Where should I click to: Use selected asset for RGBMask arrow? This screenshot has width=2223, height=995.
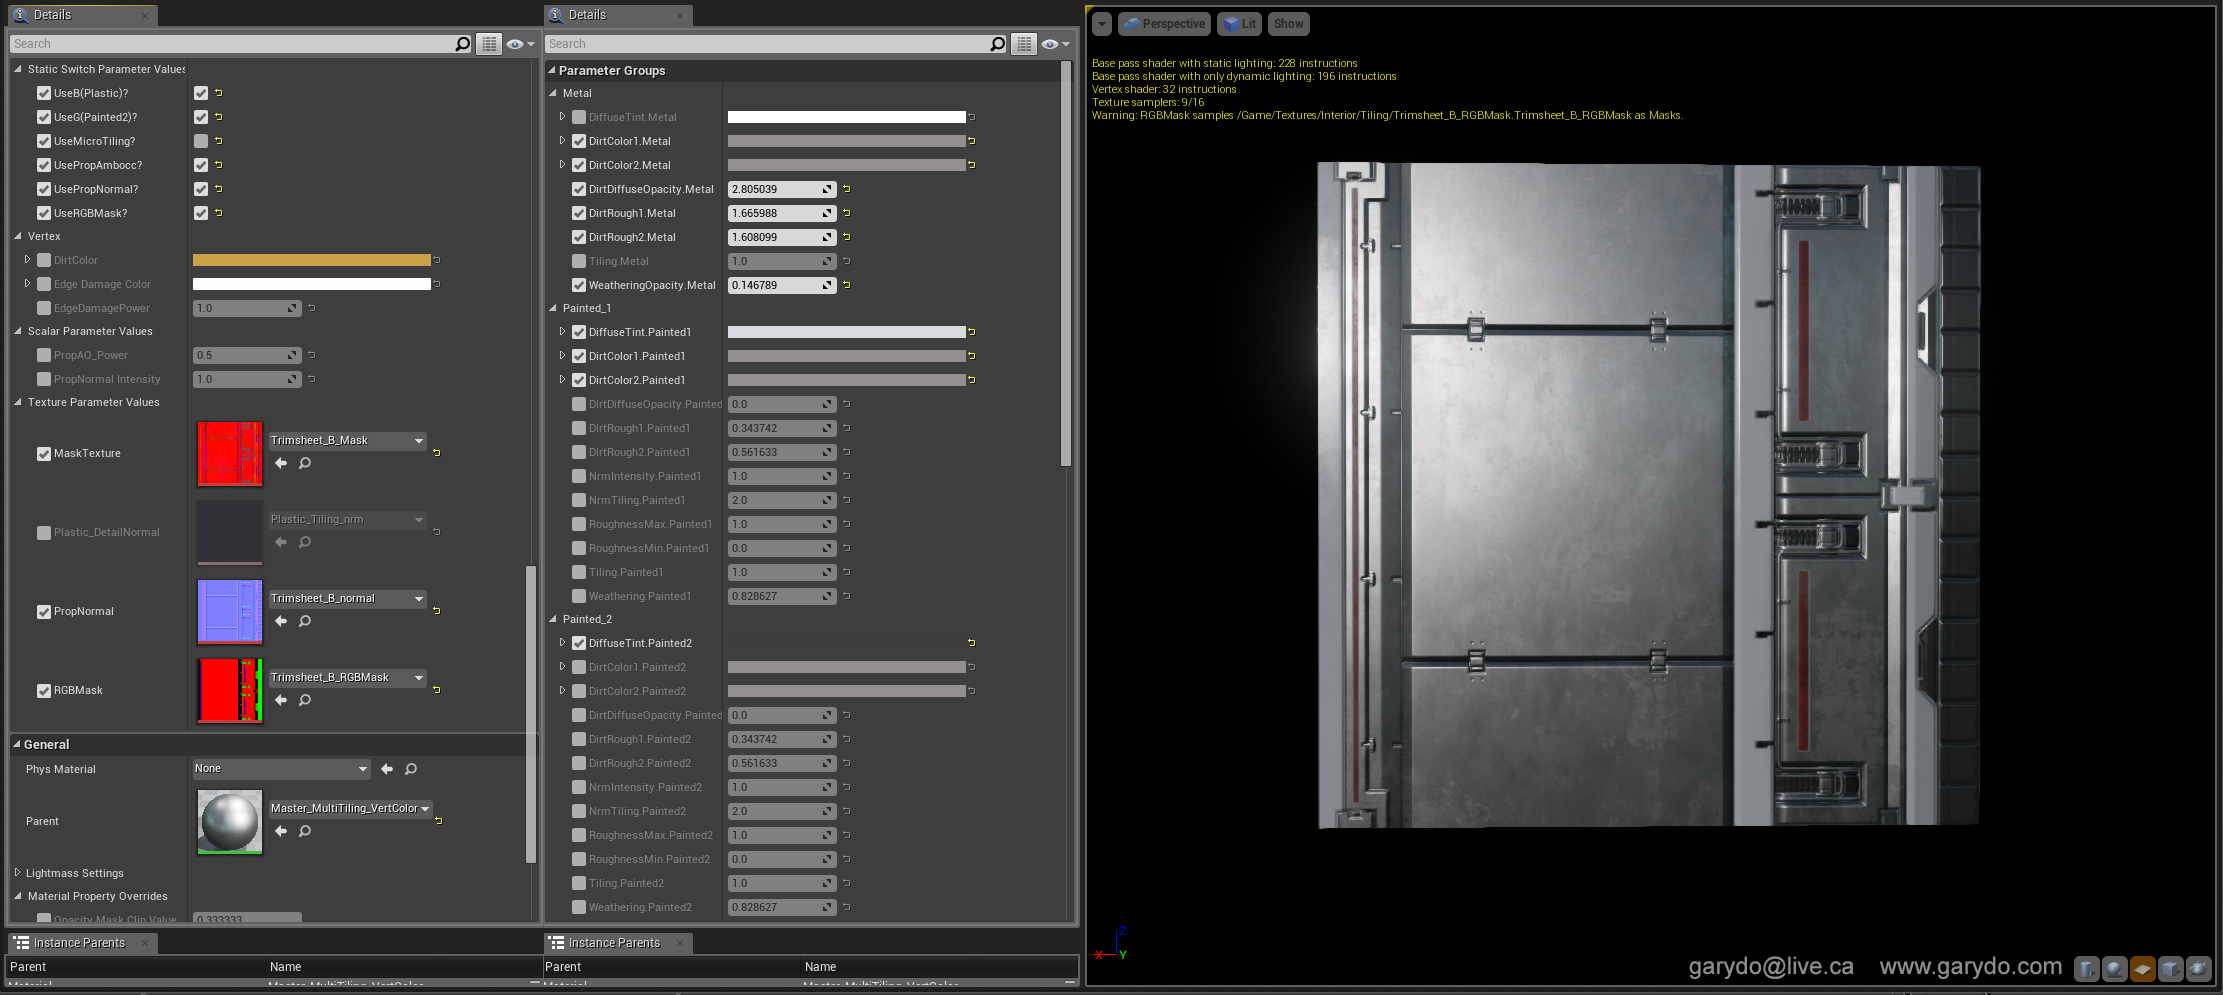[281, 700]
